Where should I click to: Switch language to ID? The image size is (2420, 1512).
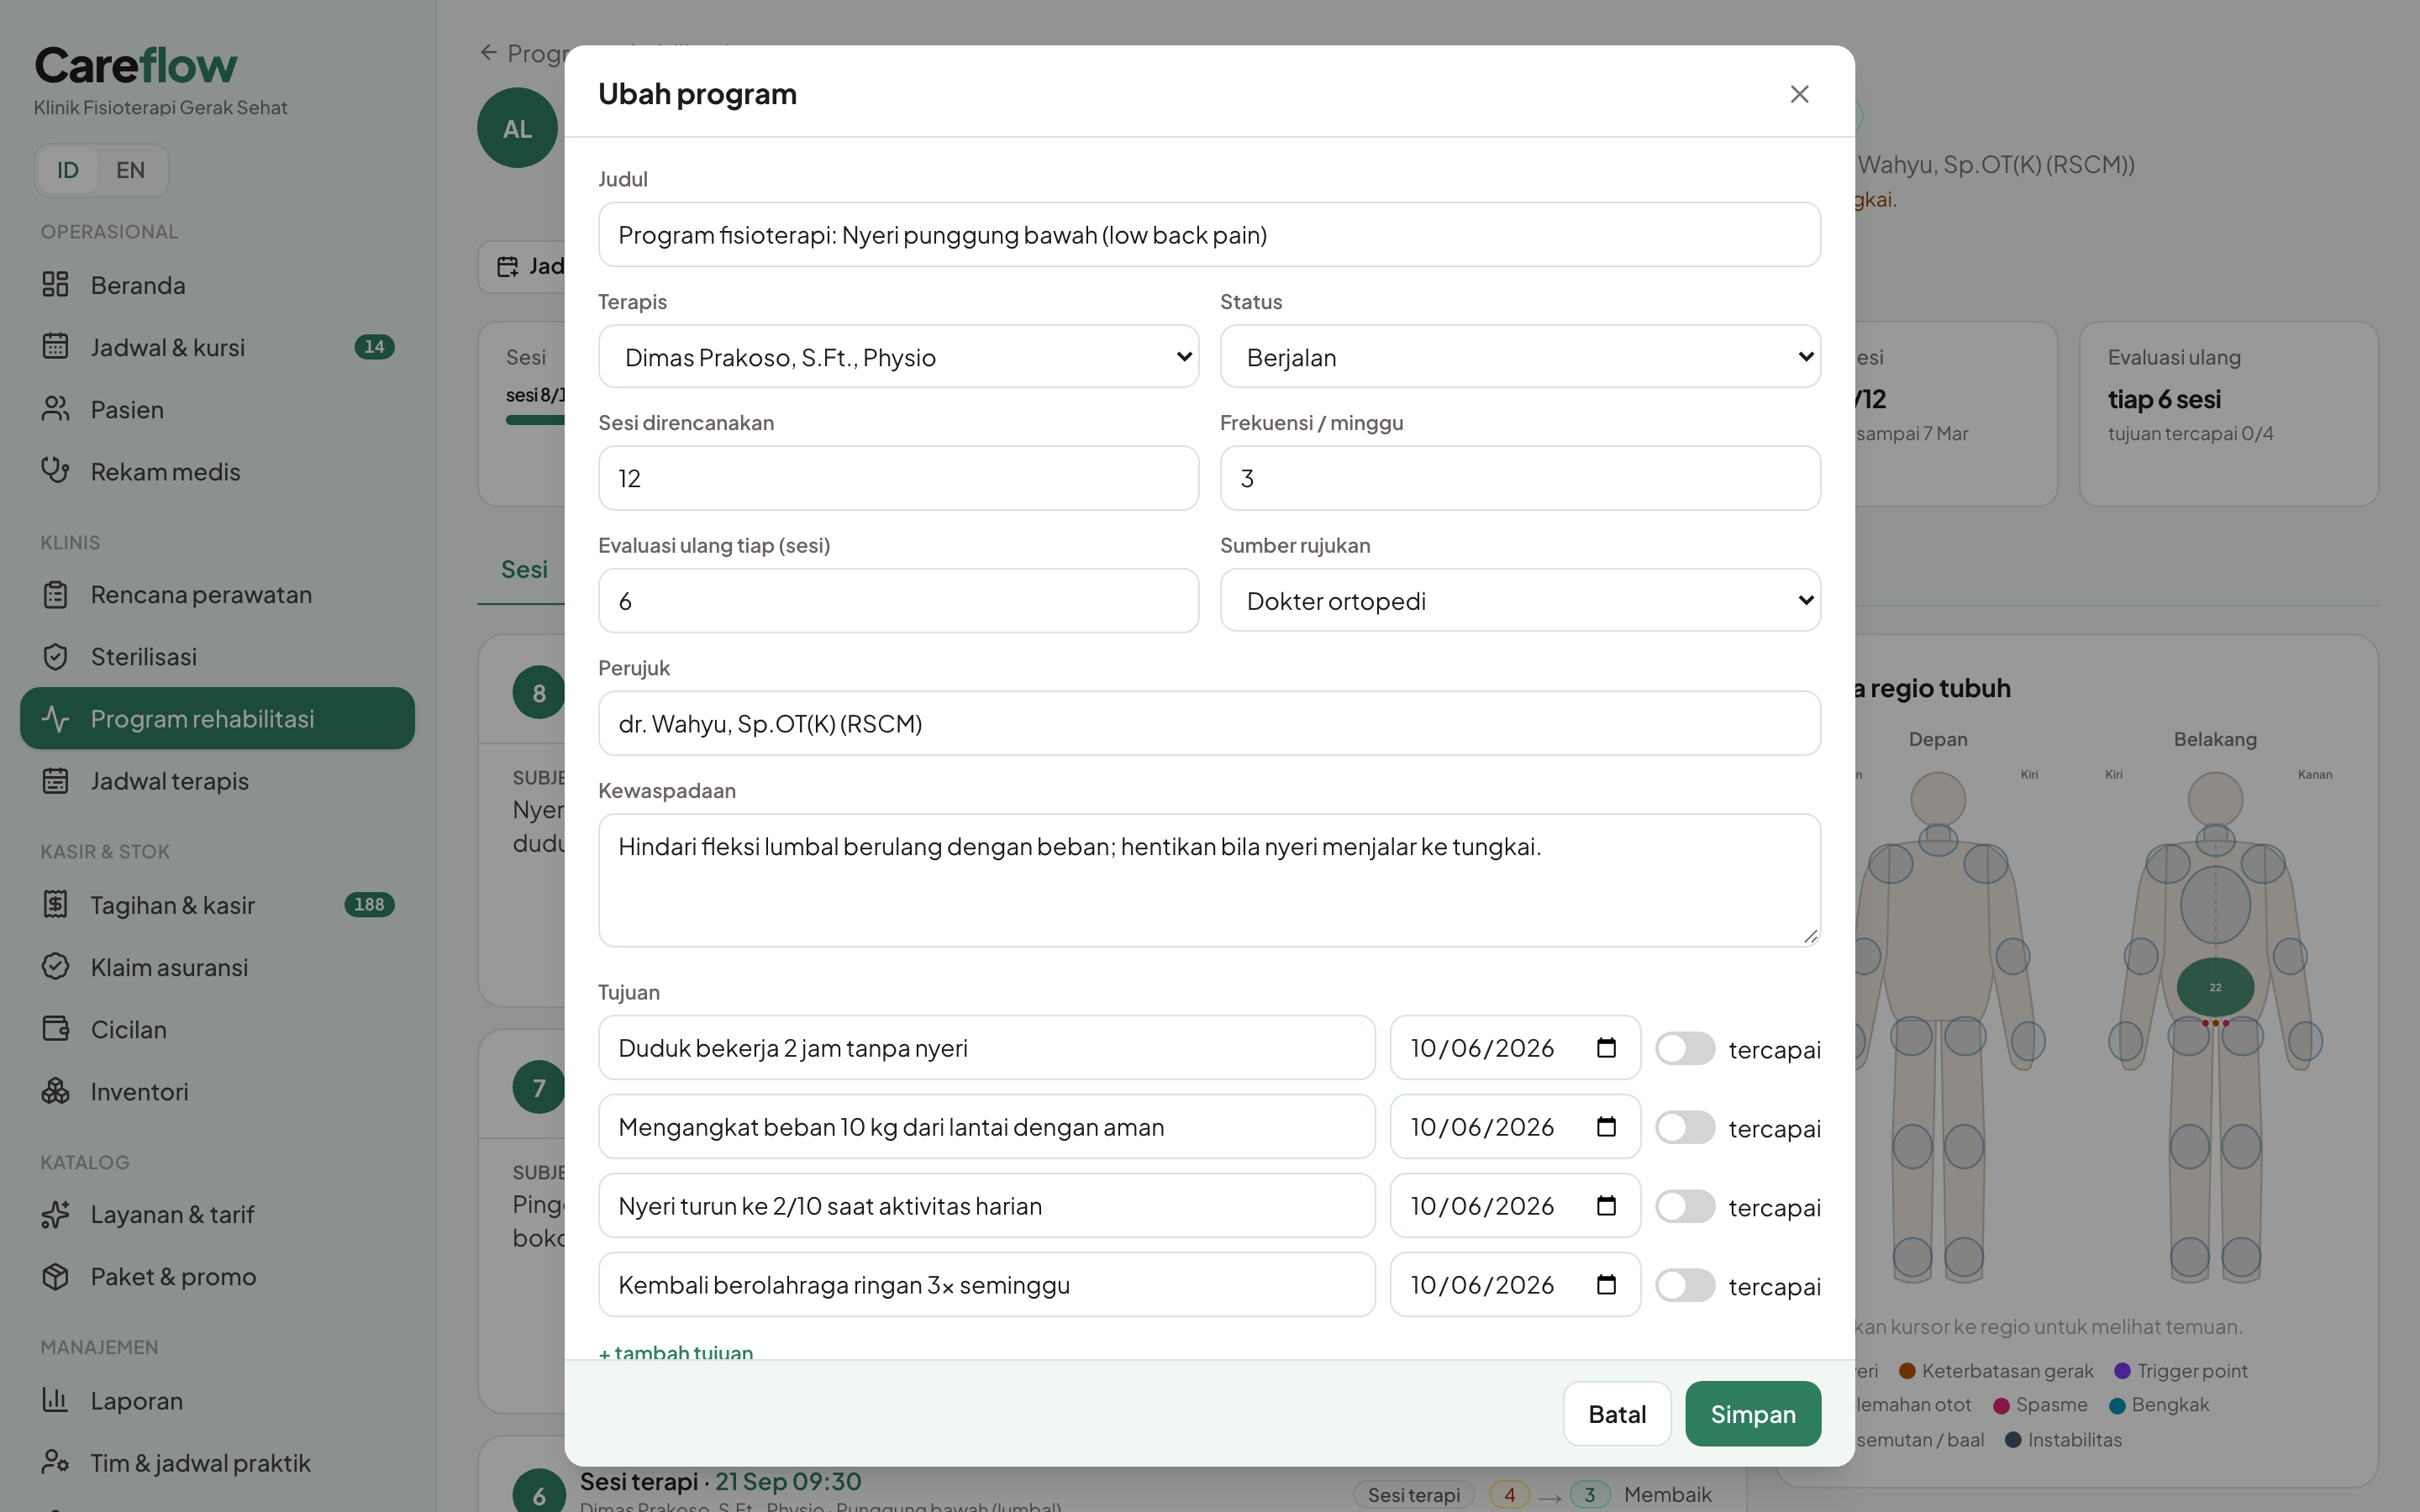[x=68, y=170]
